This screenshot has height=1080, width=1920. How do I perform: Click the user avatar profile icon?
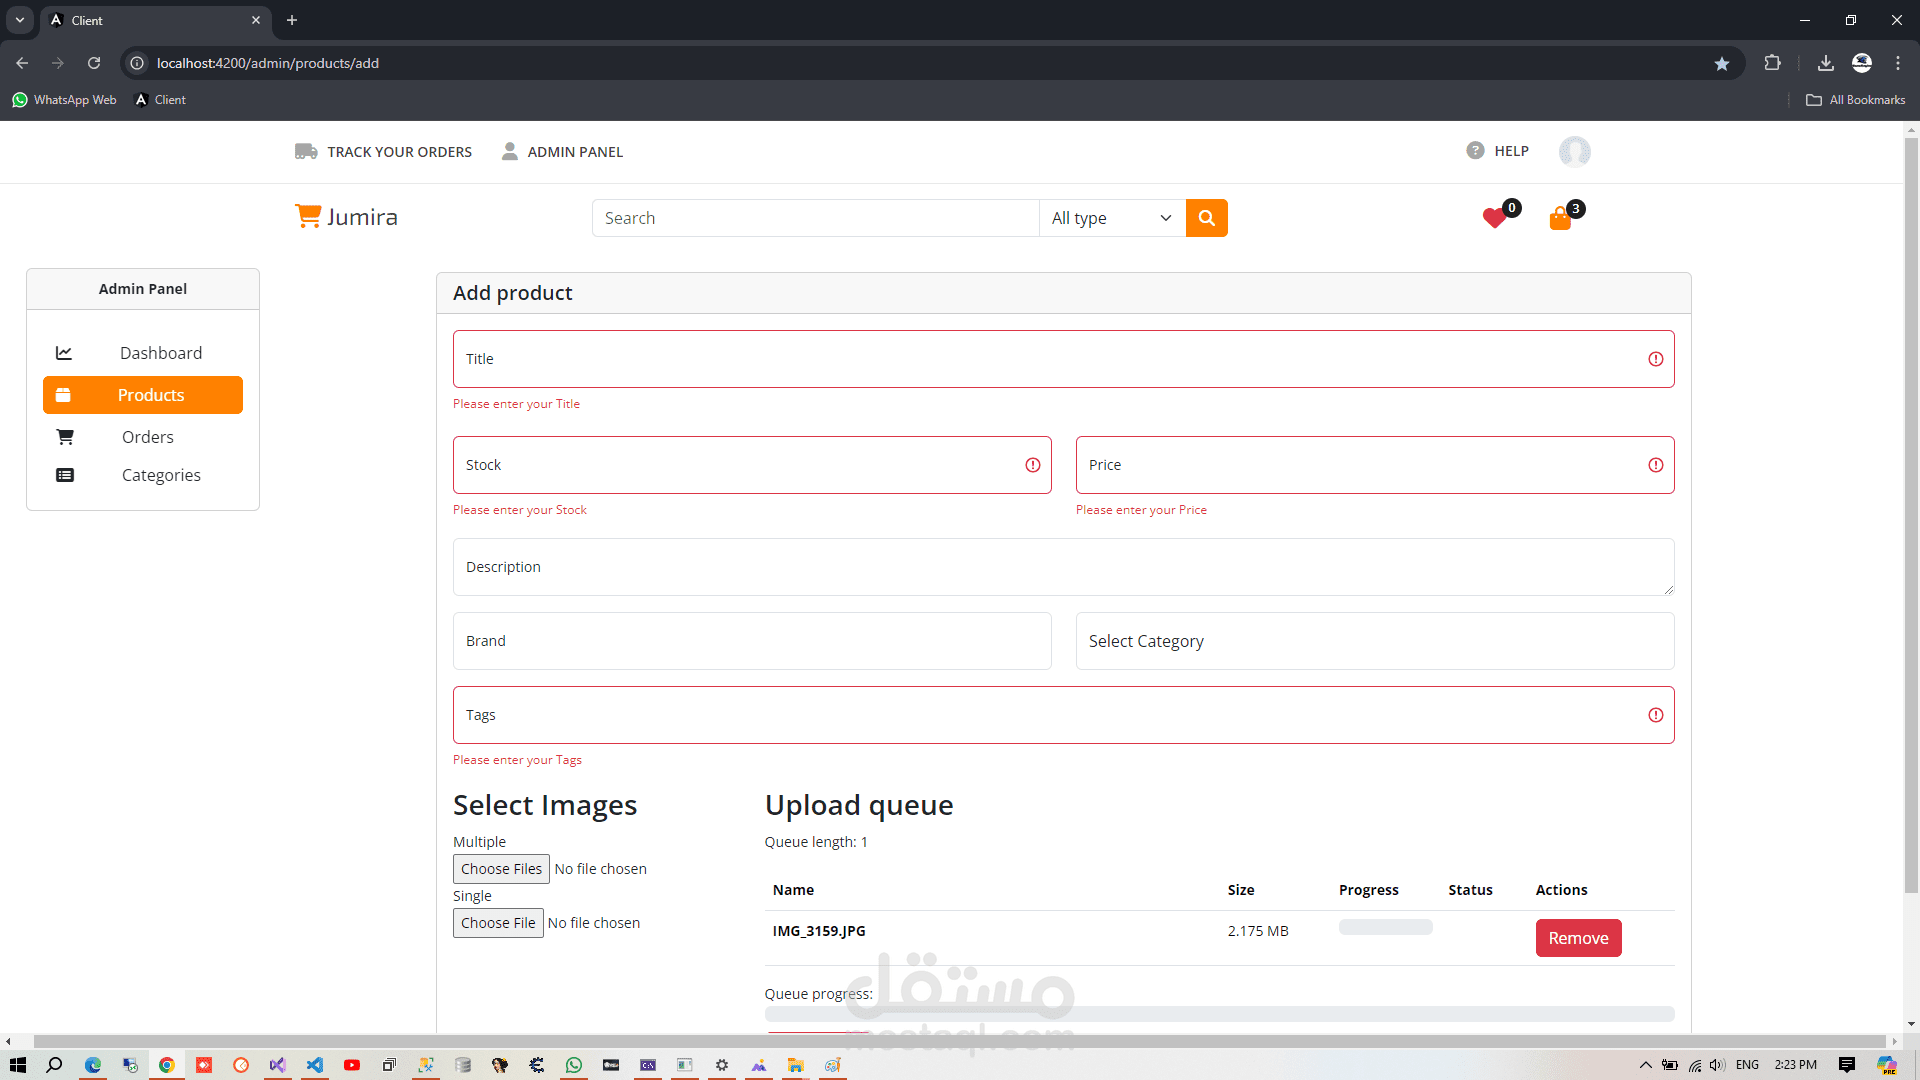tap(1574, 151)
